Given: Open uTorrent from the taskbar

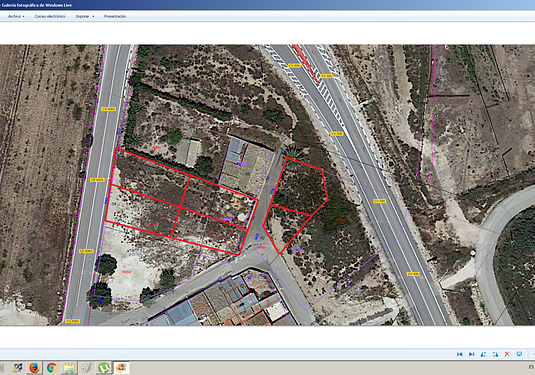Looking at the screenshot, I should (x=104, y=368).
